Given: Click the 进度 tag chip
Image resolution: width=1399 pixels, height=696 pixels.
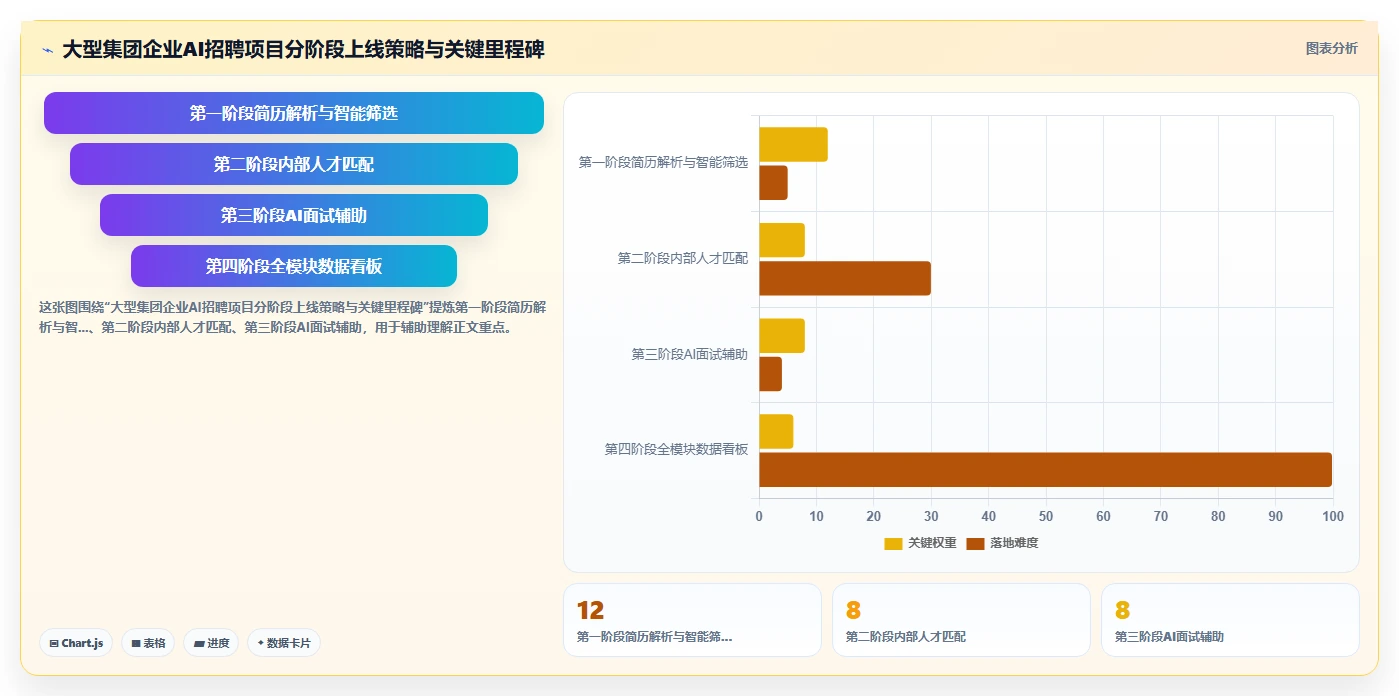Looking at the screenshot, I should pos(211,643).
